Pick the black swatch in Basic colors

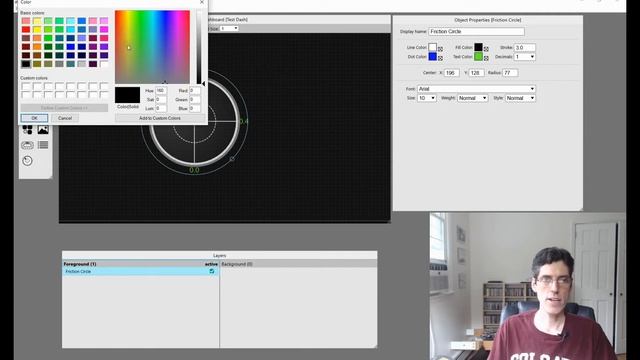tap(26, 64)
